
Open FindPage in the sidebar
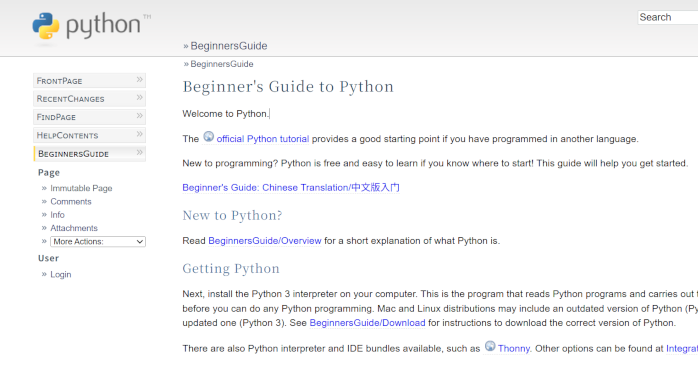(89, 117)
